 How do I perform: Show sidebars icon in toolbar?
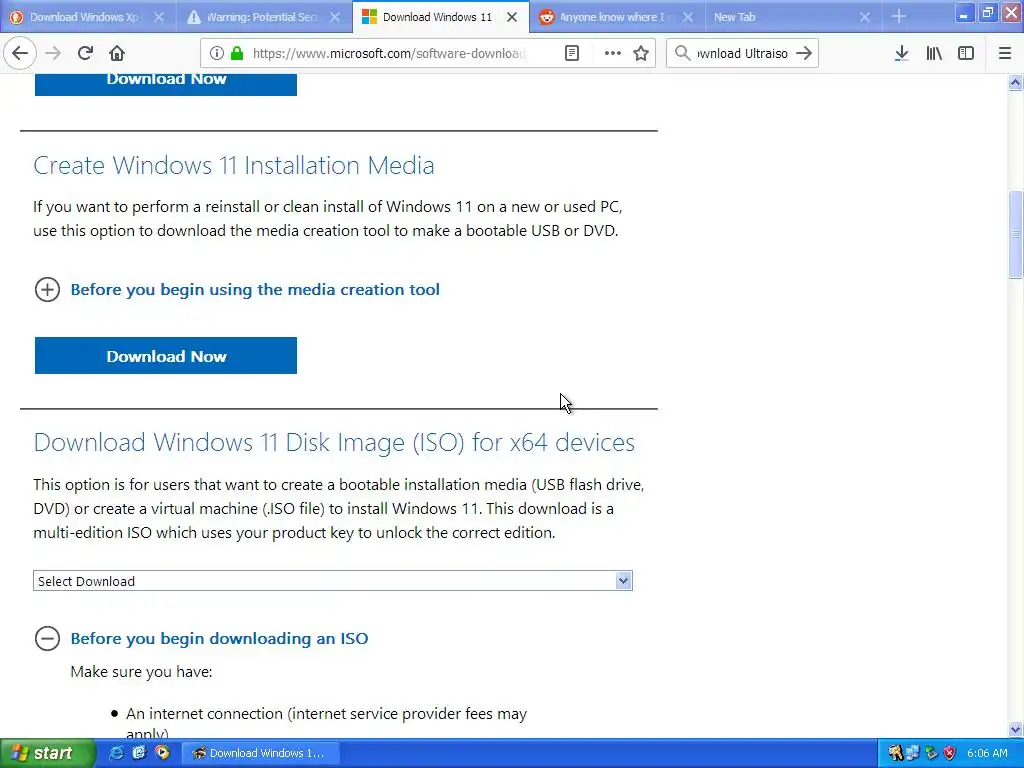point(966,54)
